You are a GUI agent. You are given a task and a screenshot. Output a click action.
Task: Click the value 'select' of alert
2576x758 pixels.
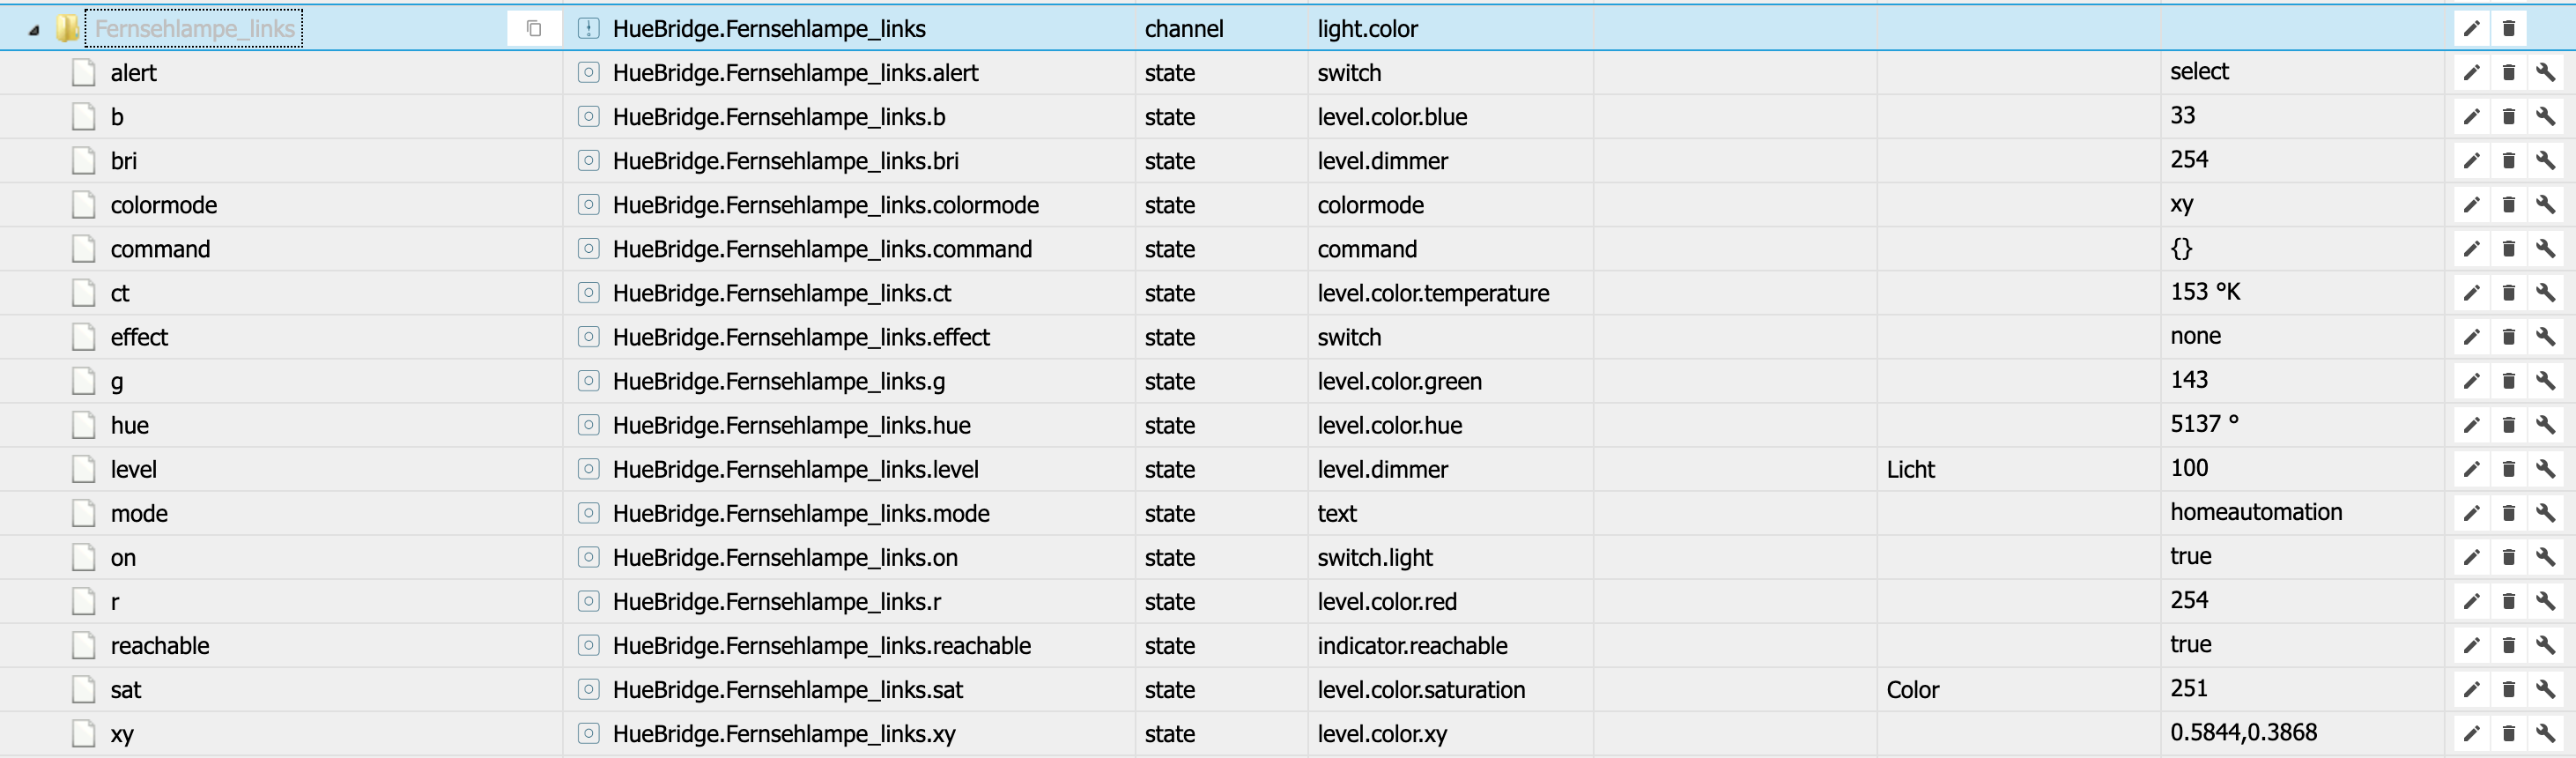click(x=2199, y=71)
